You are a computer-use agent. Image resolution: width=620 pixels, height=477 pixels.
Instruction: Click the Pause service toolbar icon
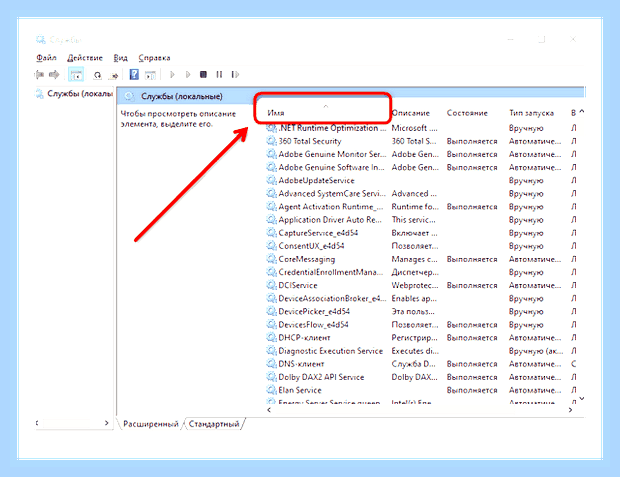pyautogui.click(x=219, y=74)
